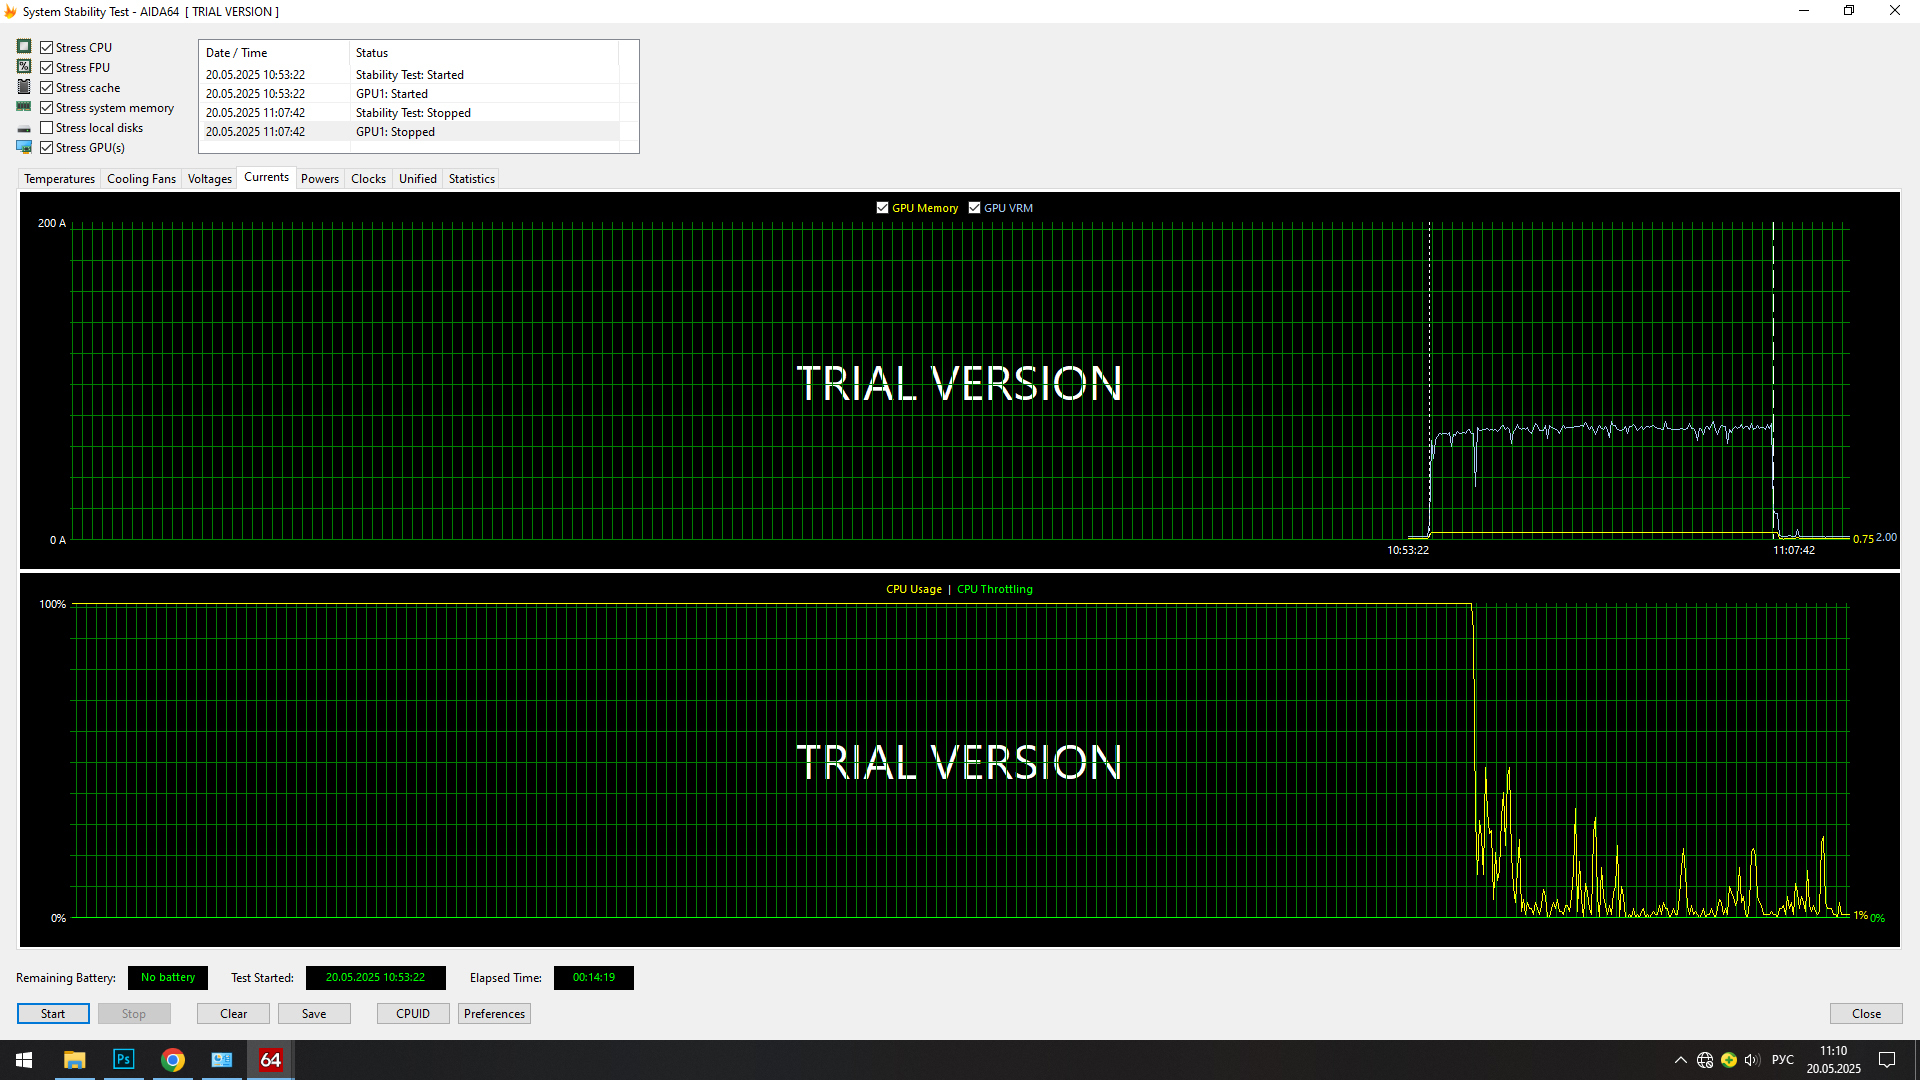Show hidden system tray icons
Image resolution: width=1920 pixels, height=1080 pixels.
pyautogui.click(x=1681, y=1060)
